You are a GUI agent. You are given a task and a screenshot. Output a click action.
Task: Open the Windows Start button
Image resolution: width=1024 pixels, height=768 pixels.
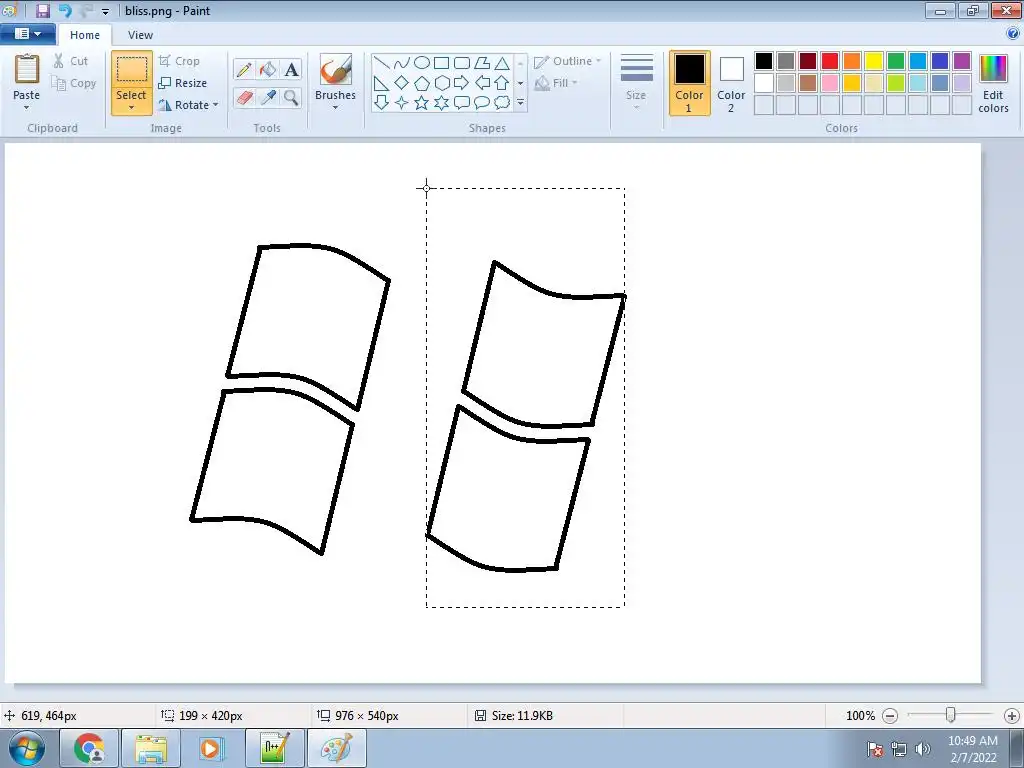tap(27, 748)
